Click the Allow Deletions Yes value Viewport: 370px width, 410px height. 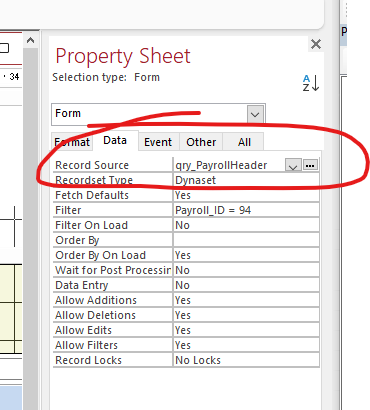point(246,315)
